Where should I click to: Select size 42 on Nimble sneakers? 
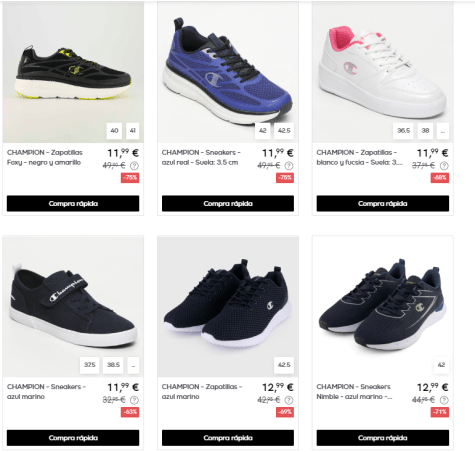pos(441,365)
